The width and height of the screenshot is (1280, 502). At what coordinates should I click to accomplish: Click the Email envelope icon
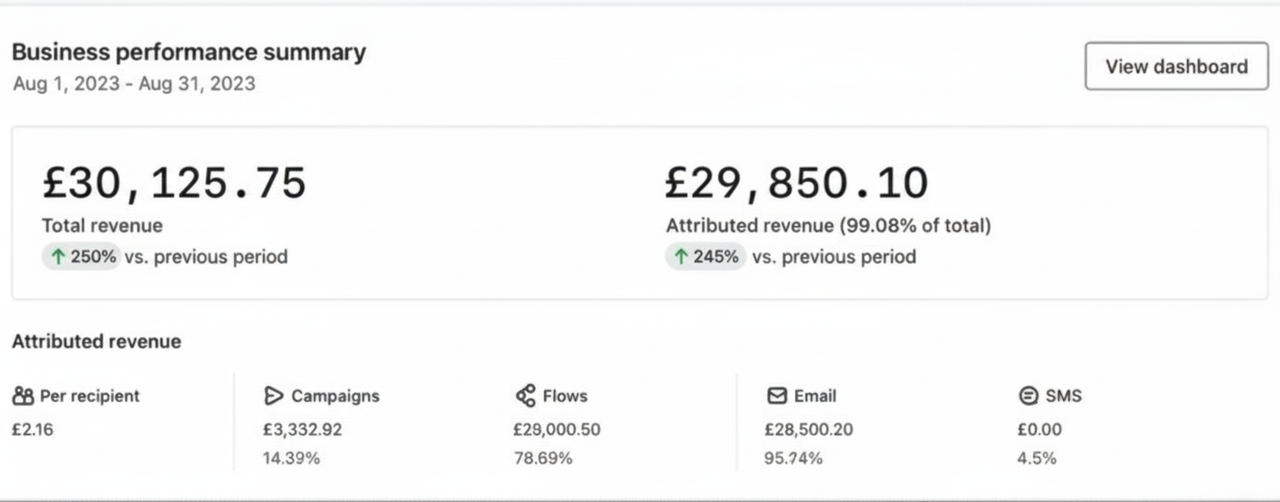(777, 396)
